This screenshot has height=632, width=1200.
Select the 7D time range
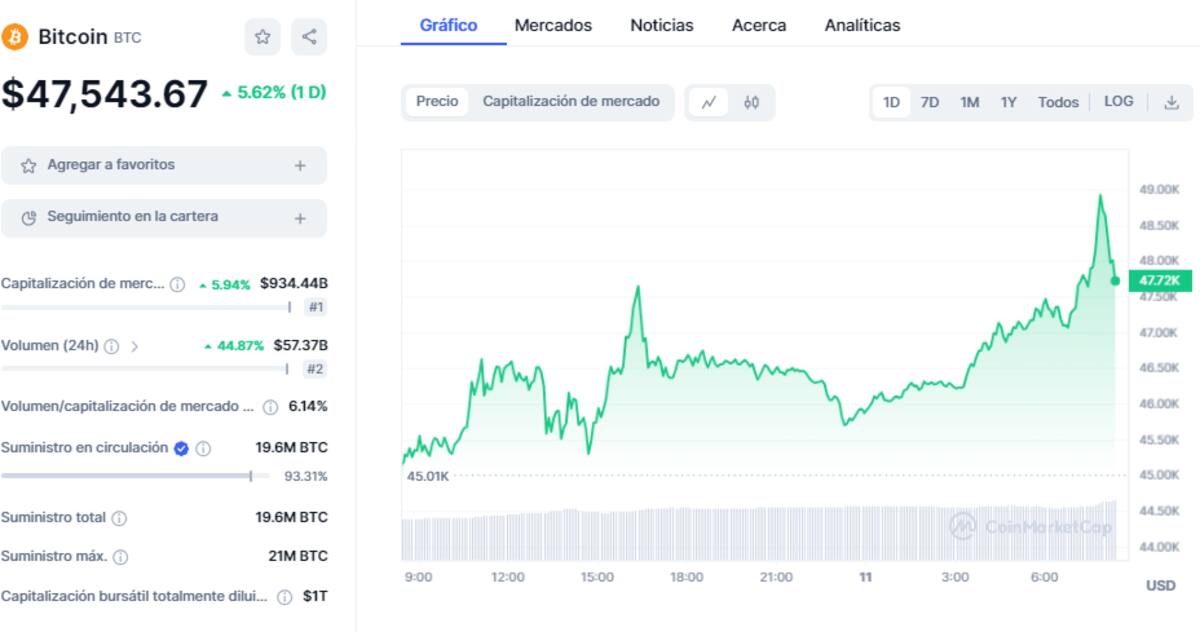pos(930,101)
